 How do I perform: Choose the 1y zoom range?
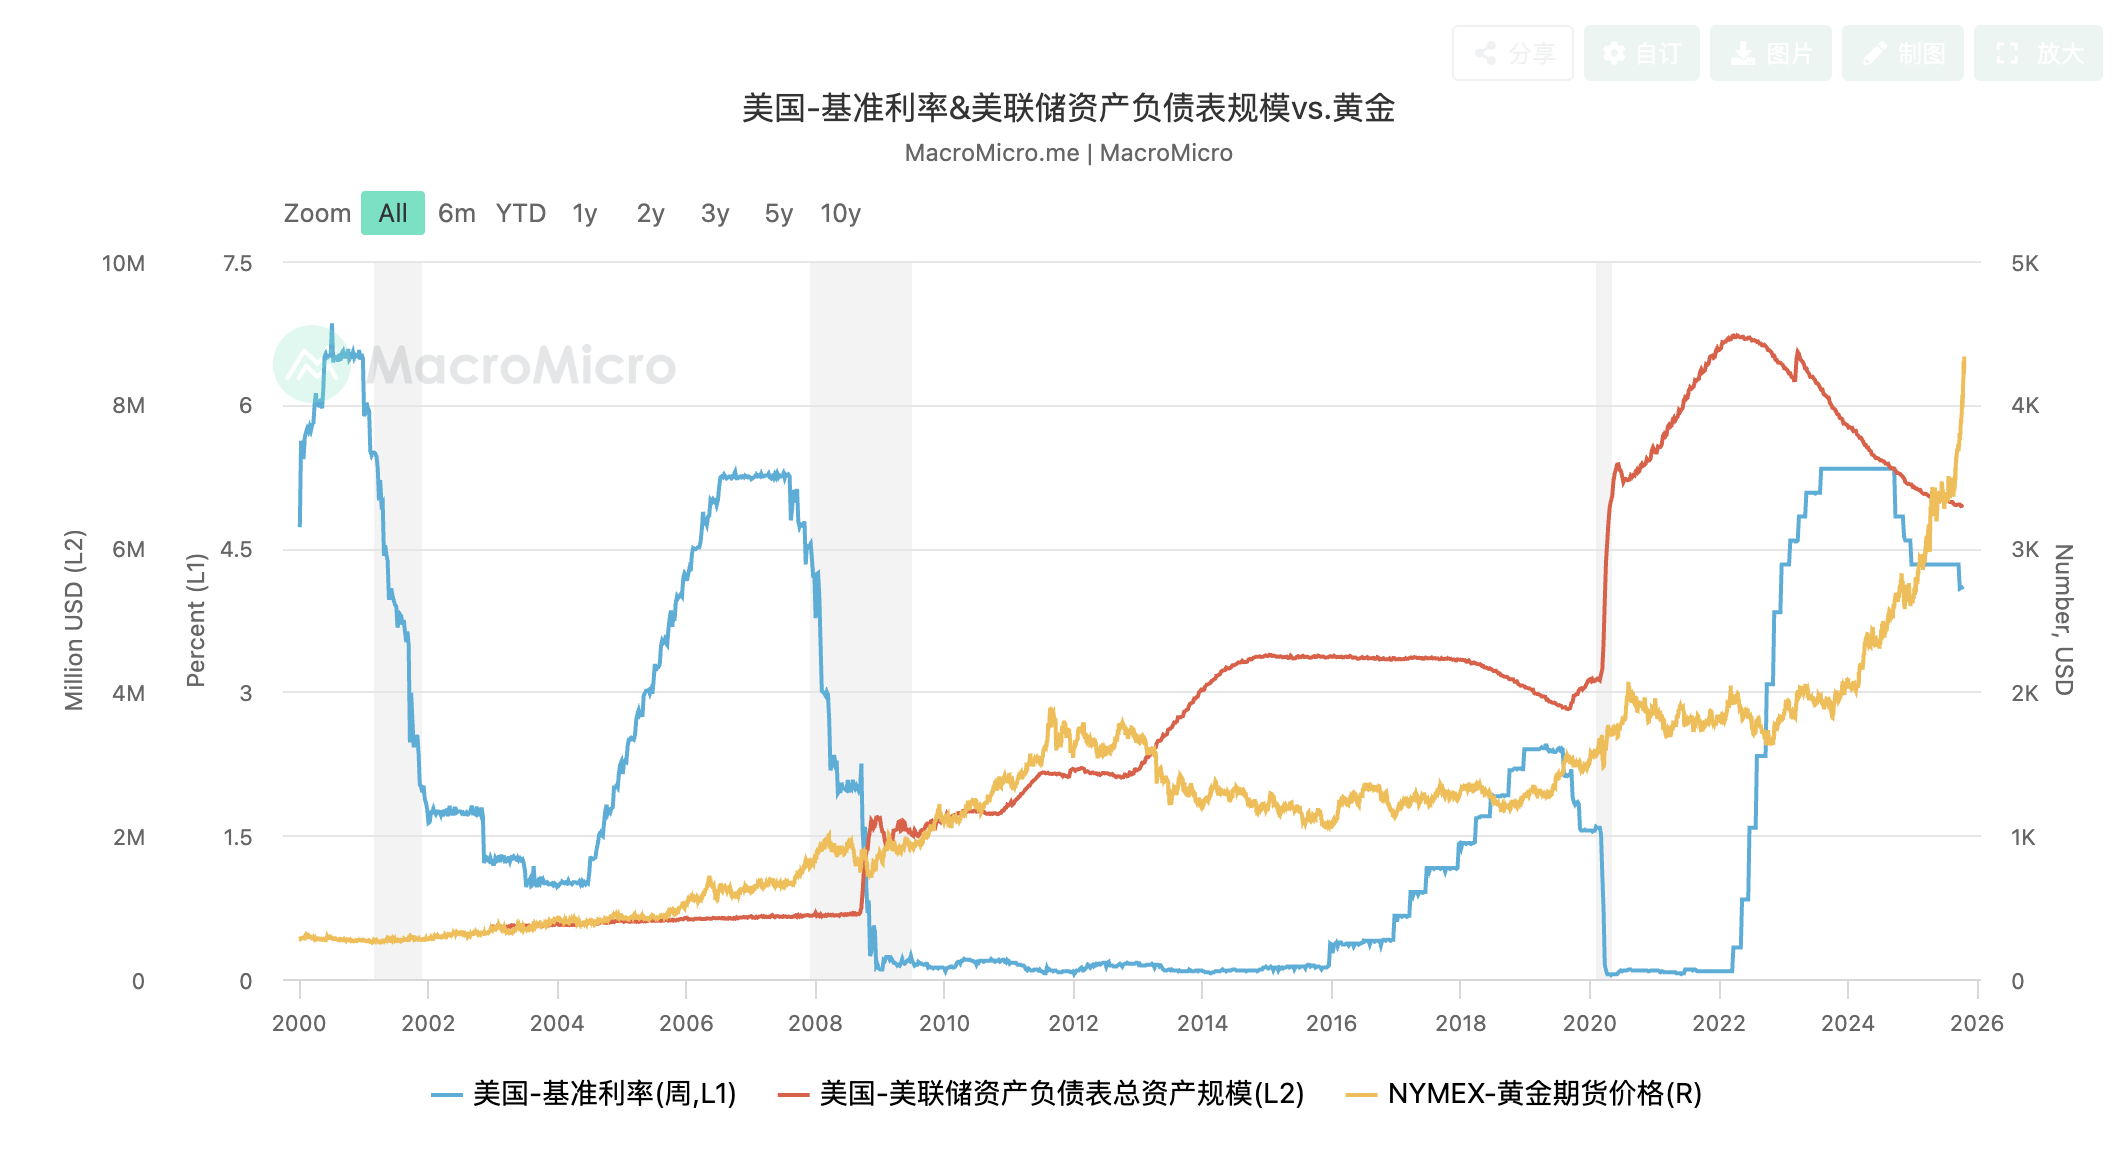[x=584, y=213]
